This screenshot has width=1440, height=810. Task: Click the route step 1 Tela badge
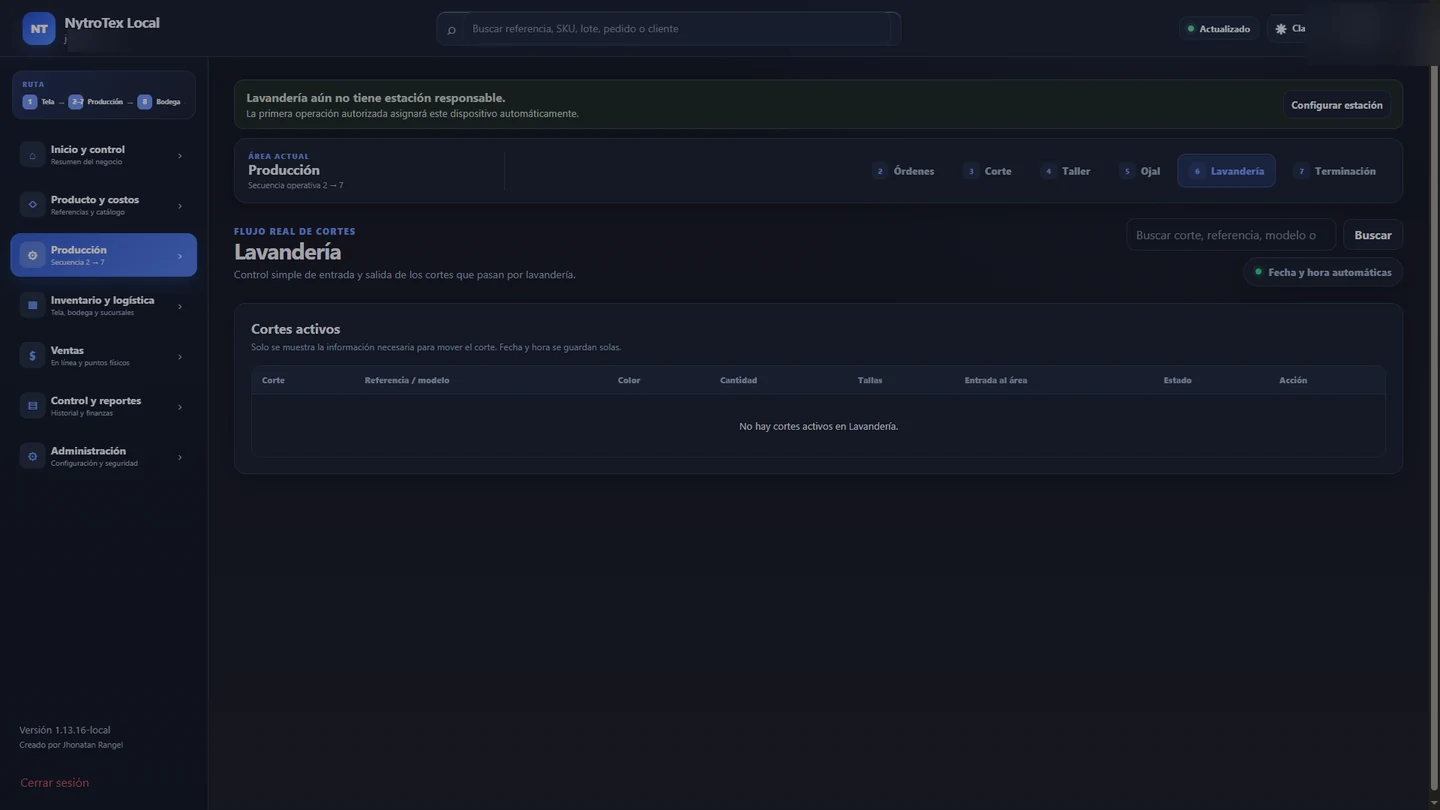[30, 102]
